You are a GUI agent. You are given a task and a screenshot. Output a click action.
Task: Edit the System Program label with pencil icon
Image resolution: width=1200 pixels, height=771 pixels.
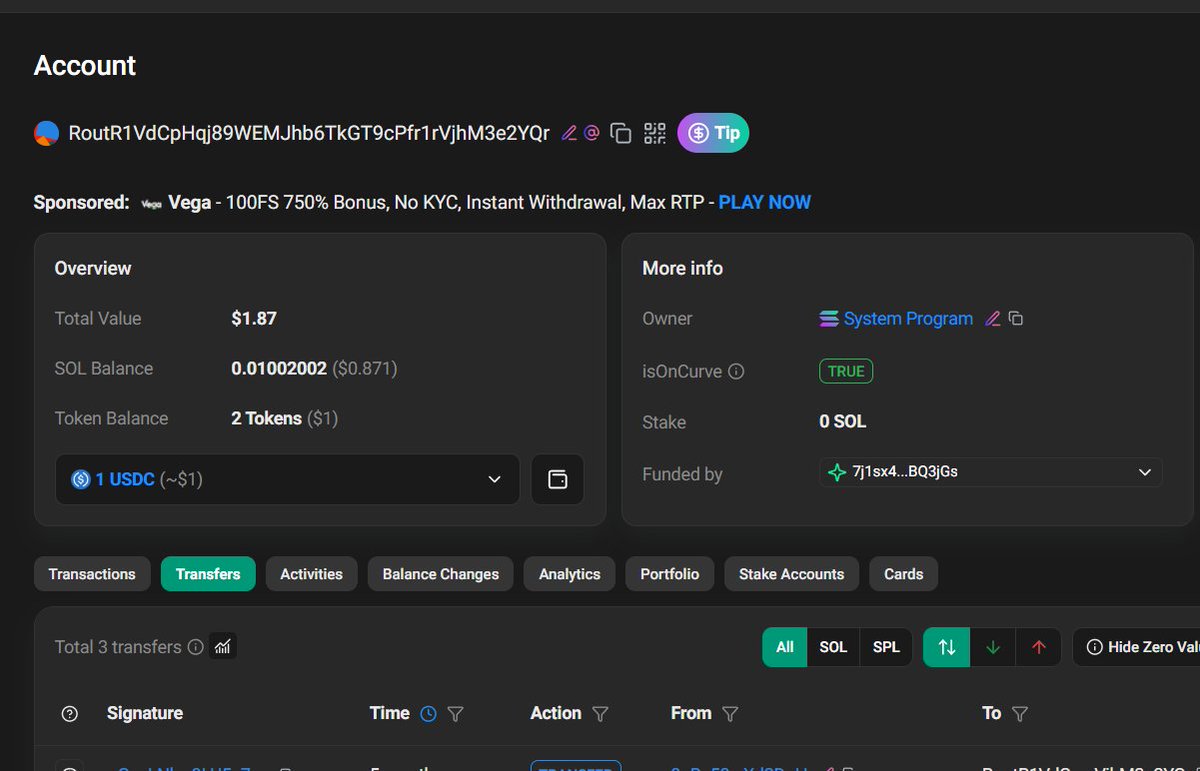992,318
